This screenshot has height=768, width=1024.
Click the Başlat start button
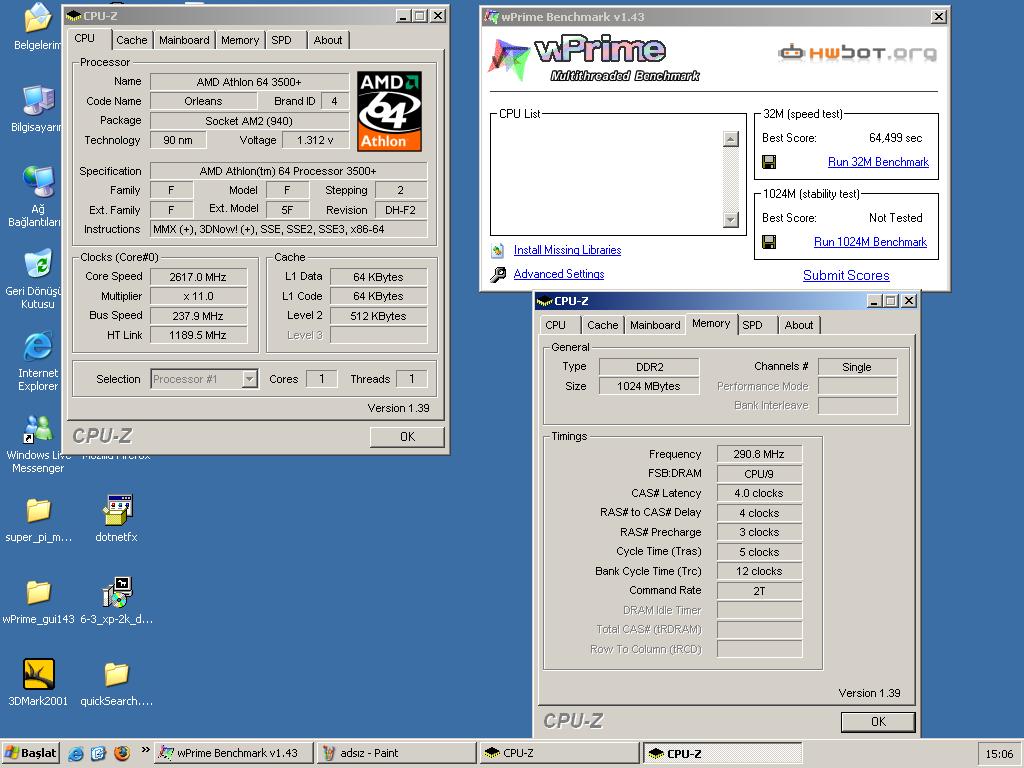pyautogui.click(x=30, y=753)
